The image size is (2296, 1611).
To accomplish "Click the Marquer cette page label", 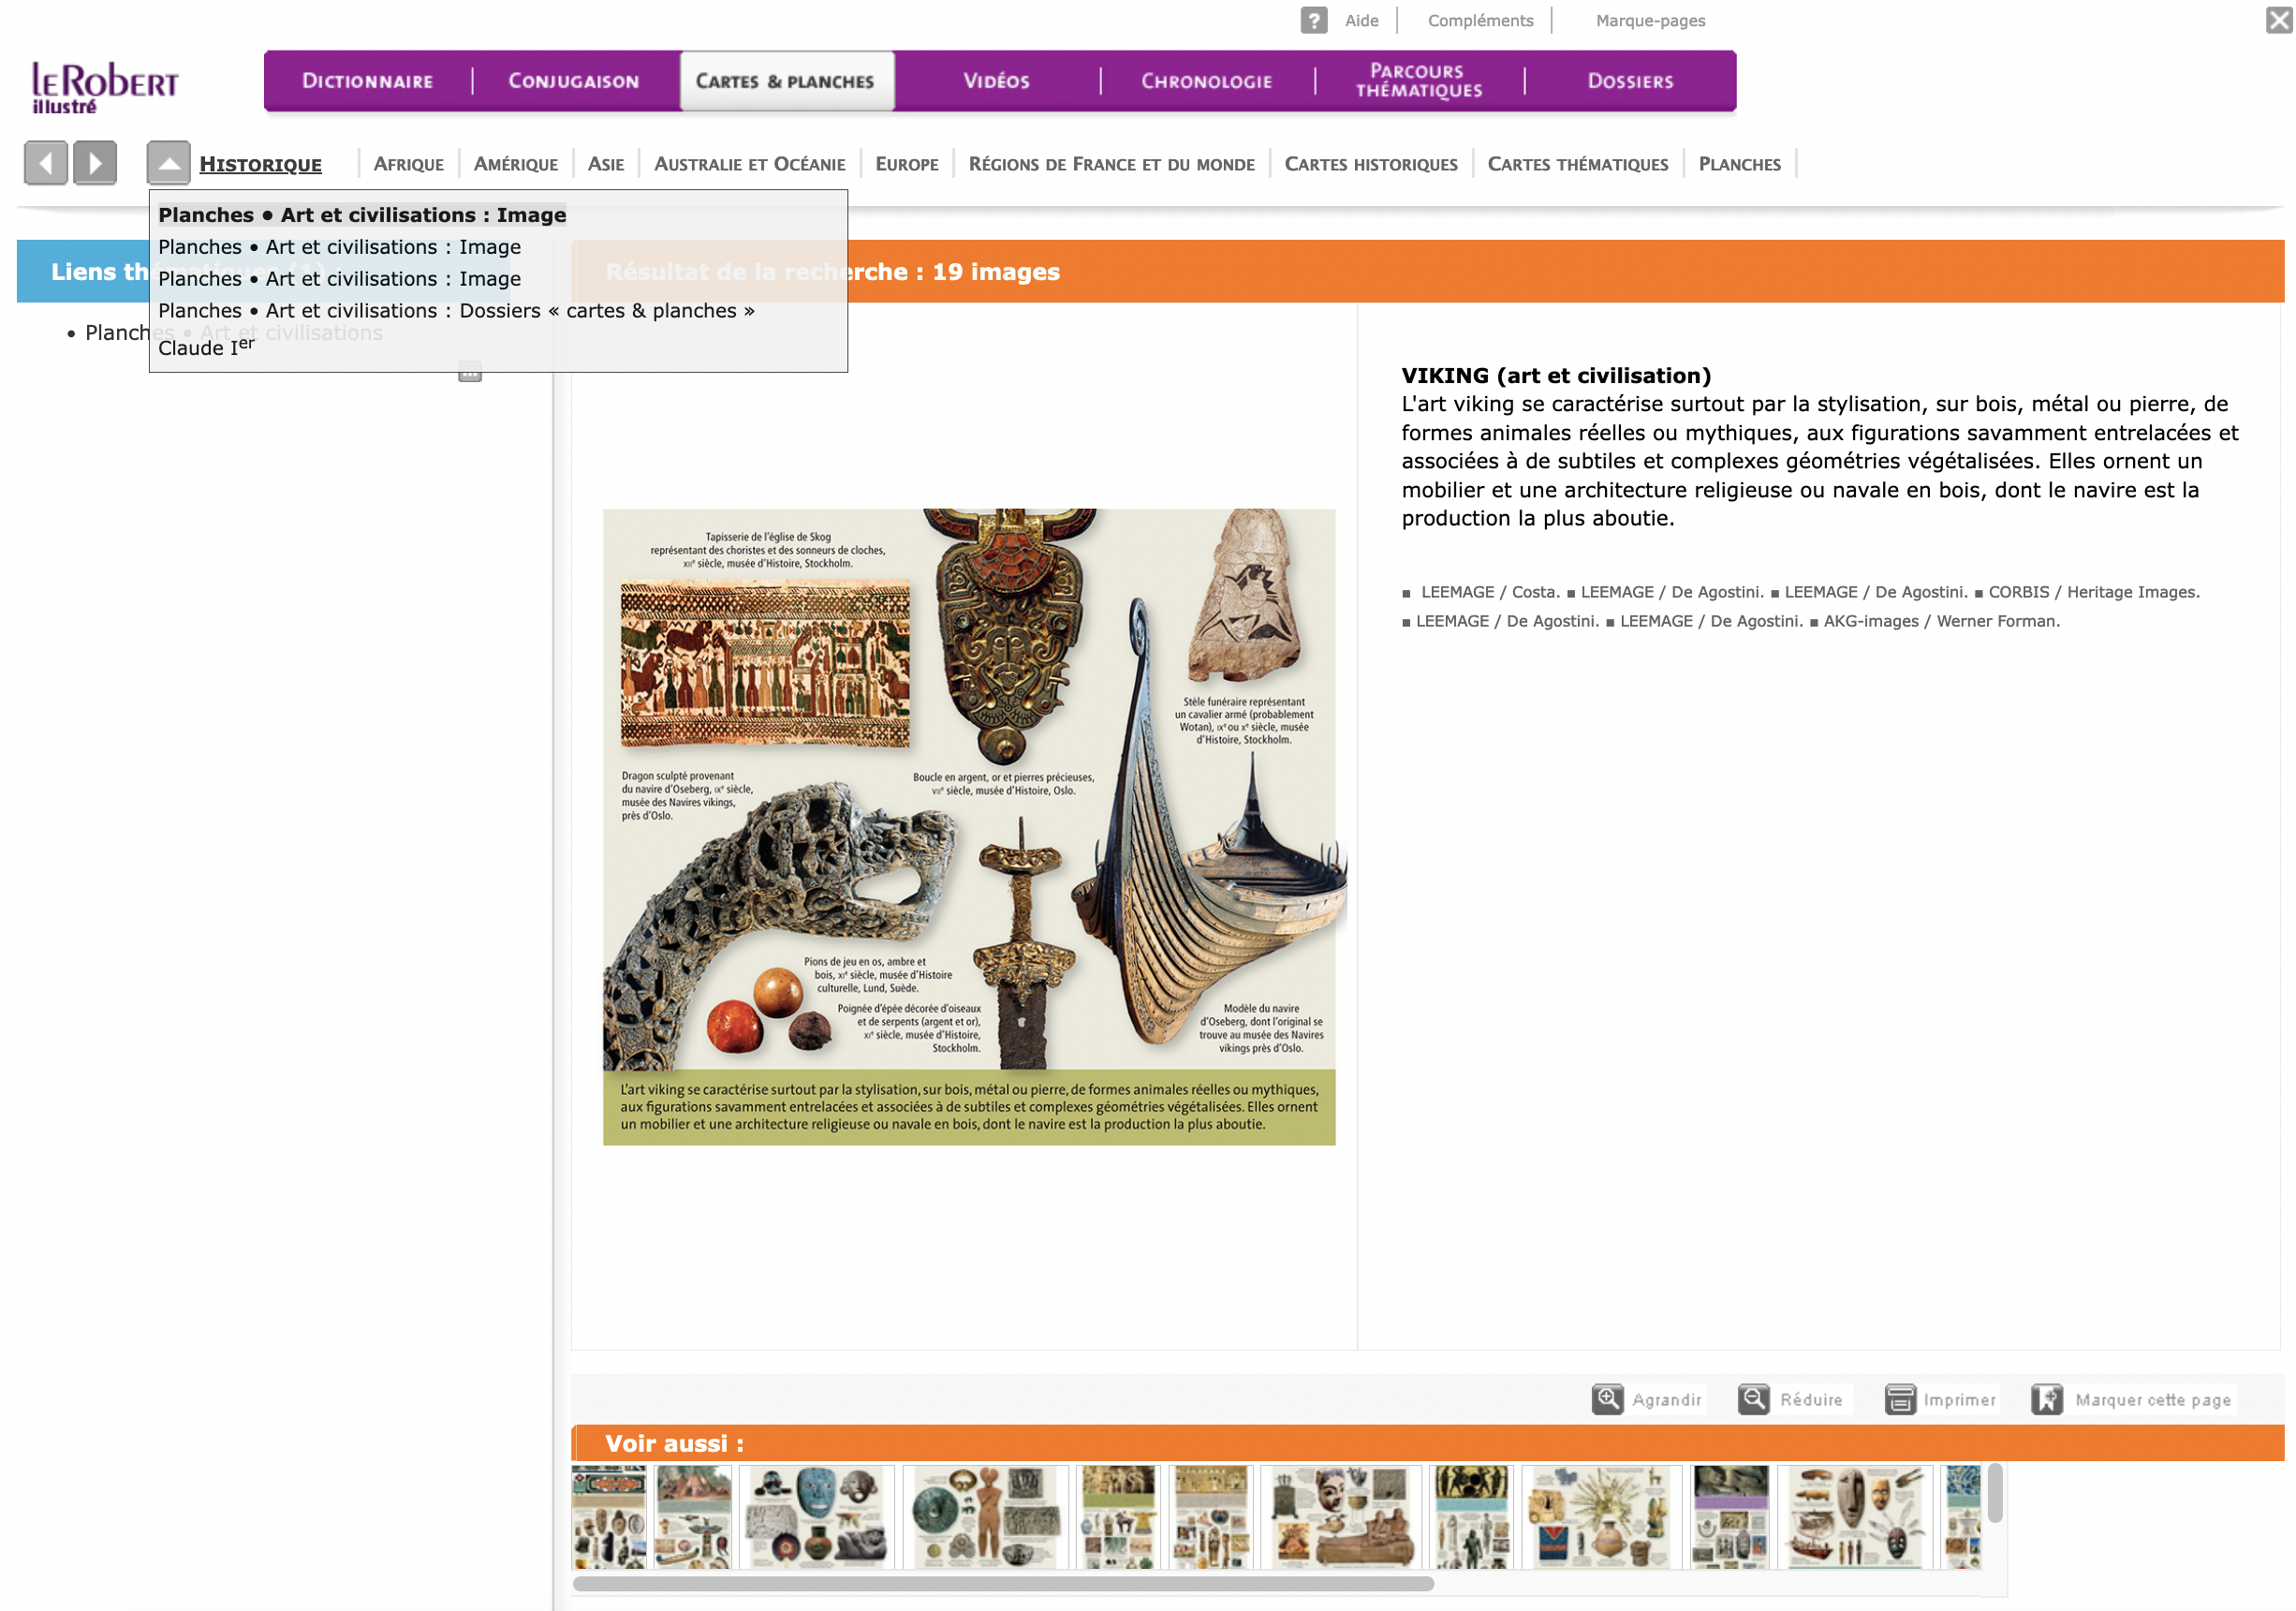I will (2153, 1400).
